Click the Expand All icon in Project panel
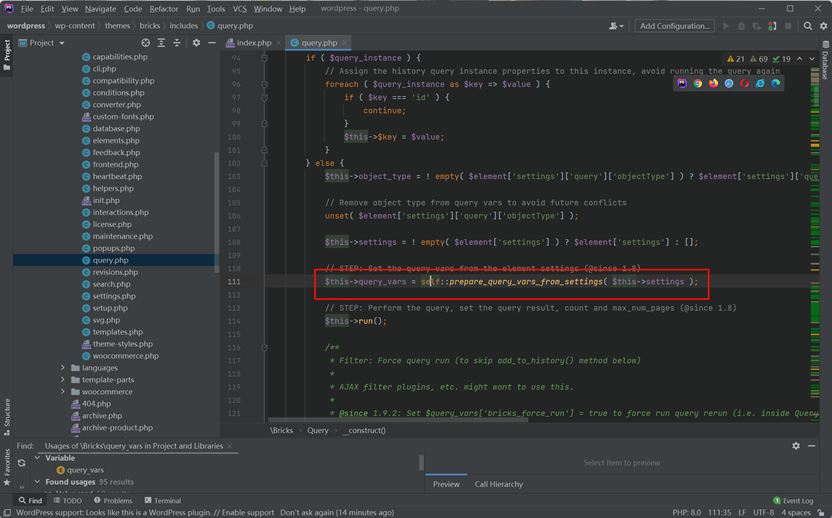This screenshot has width=832, height=518. pyautogui.click(x=161, y=43)
